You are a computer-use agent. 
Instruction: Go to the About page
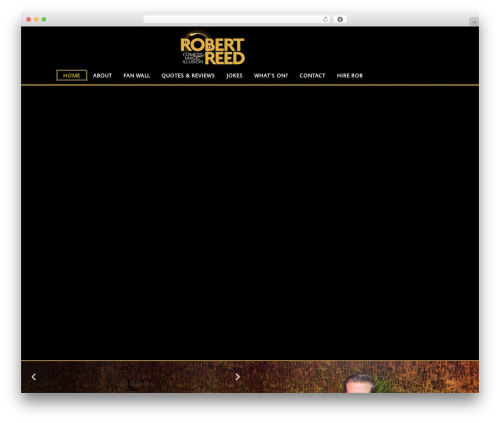102,76
